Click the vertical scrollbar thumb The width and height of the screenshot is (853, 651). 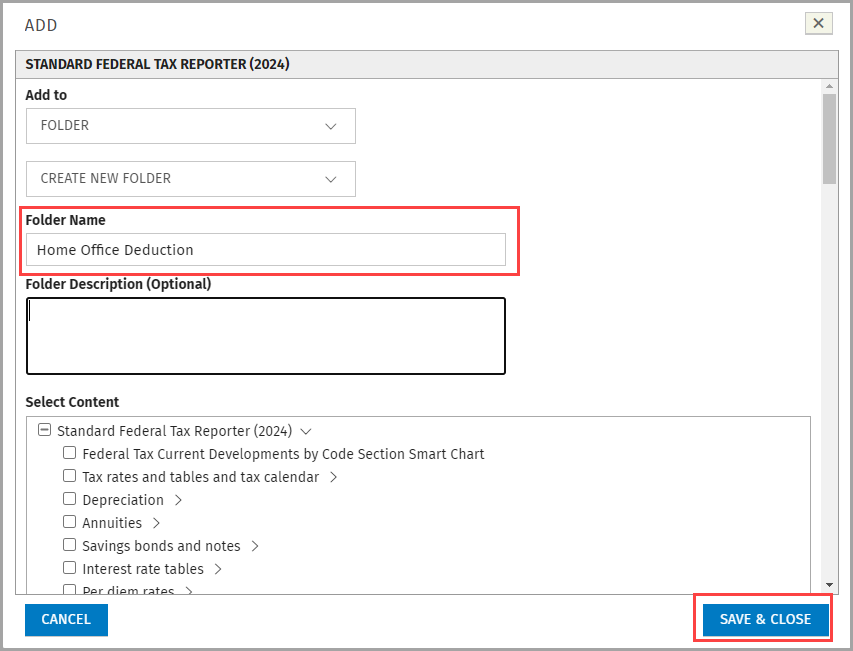pyautogui.click(x=829, y=139)
